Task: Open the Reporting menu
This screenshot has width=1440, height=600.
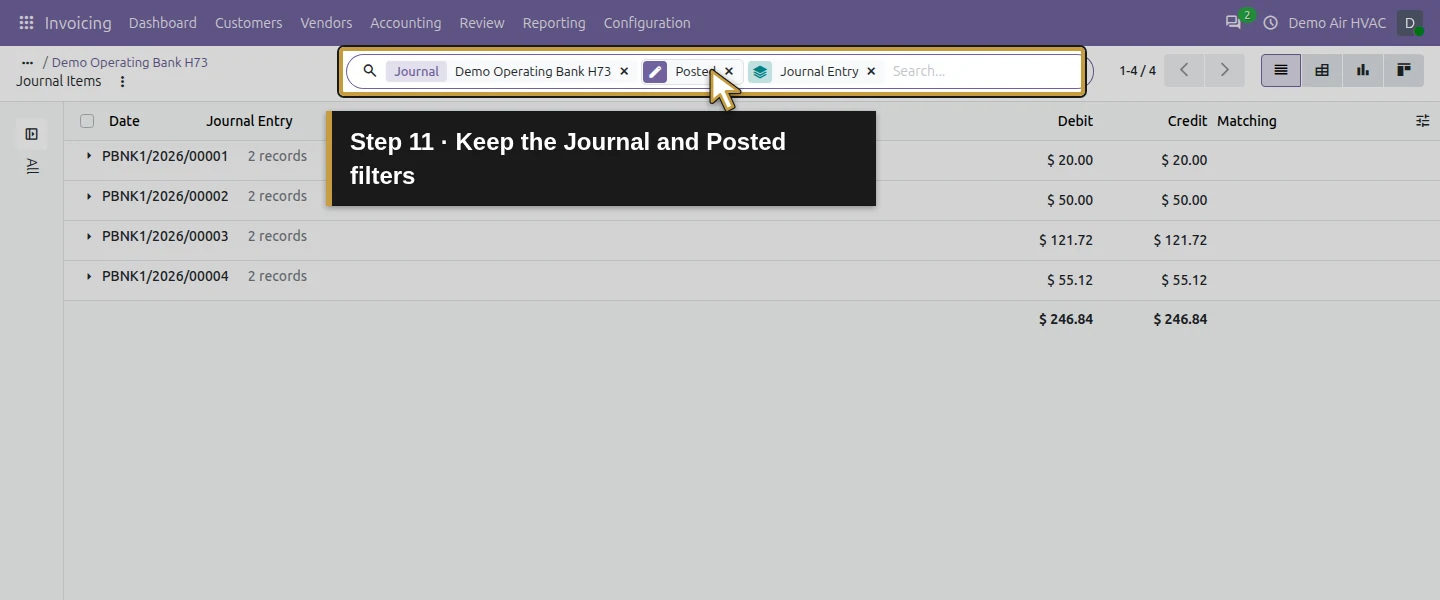Action: (x=554, y=22)
